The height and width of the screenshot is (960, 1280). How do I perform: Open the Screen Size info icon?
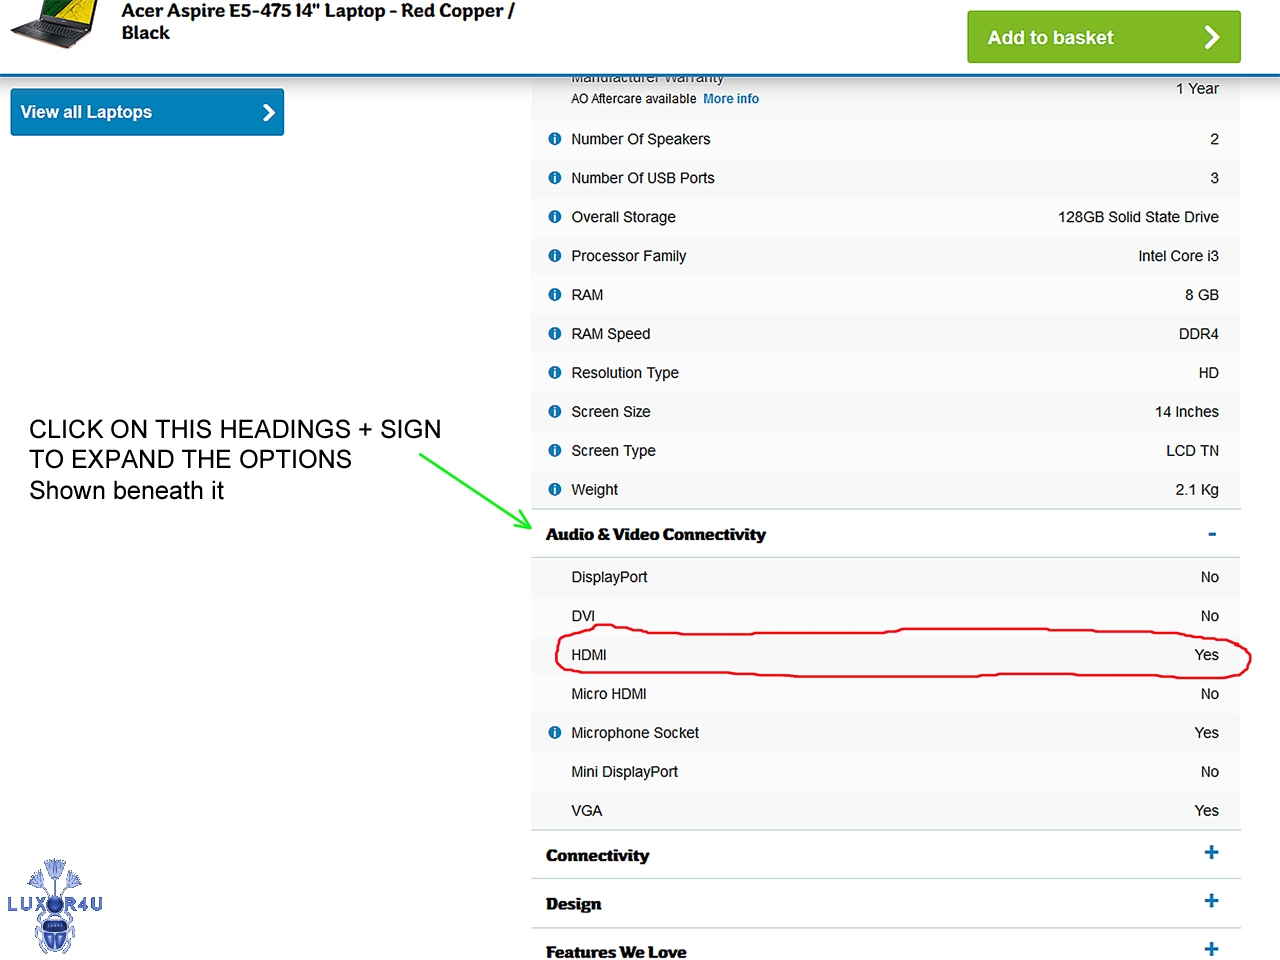pyautogui.click(x=555, y=412)
